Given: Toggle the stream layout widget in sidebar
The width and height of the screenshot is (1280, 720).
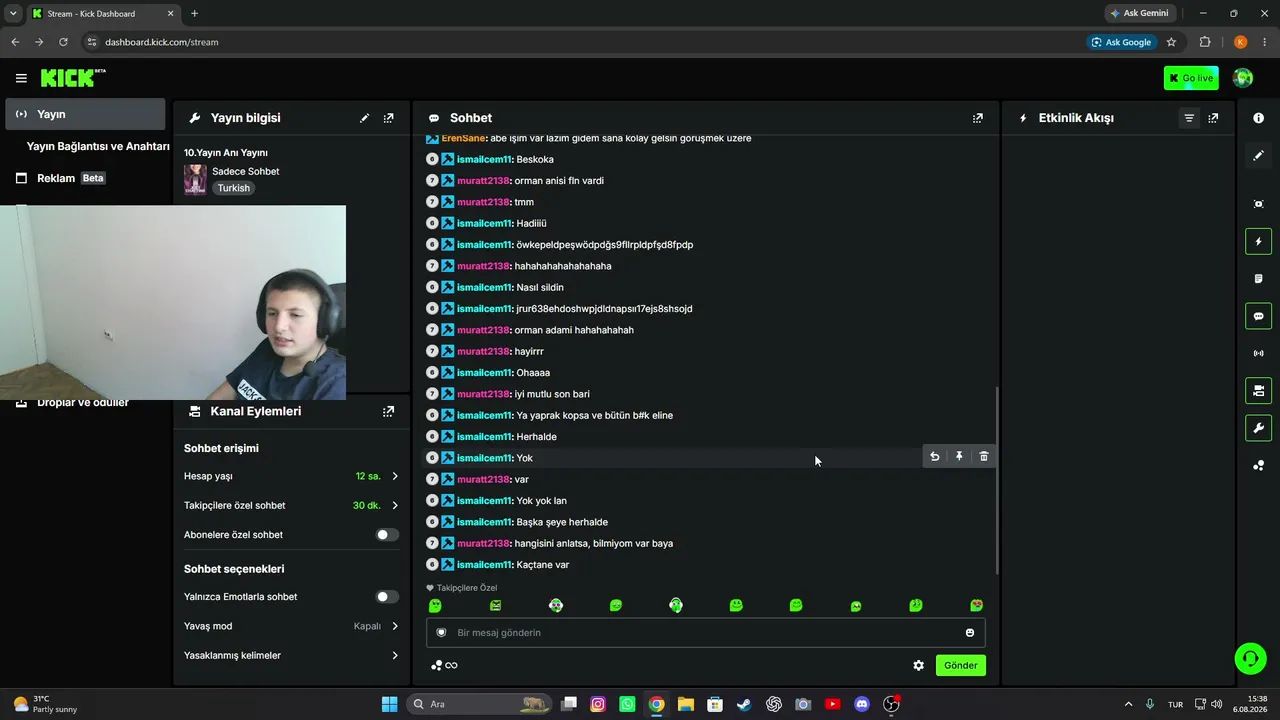Looking at the screenshot, I should click(x=1258, y=390).
